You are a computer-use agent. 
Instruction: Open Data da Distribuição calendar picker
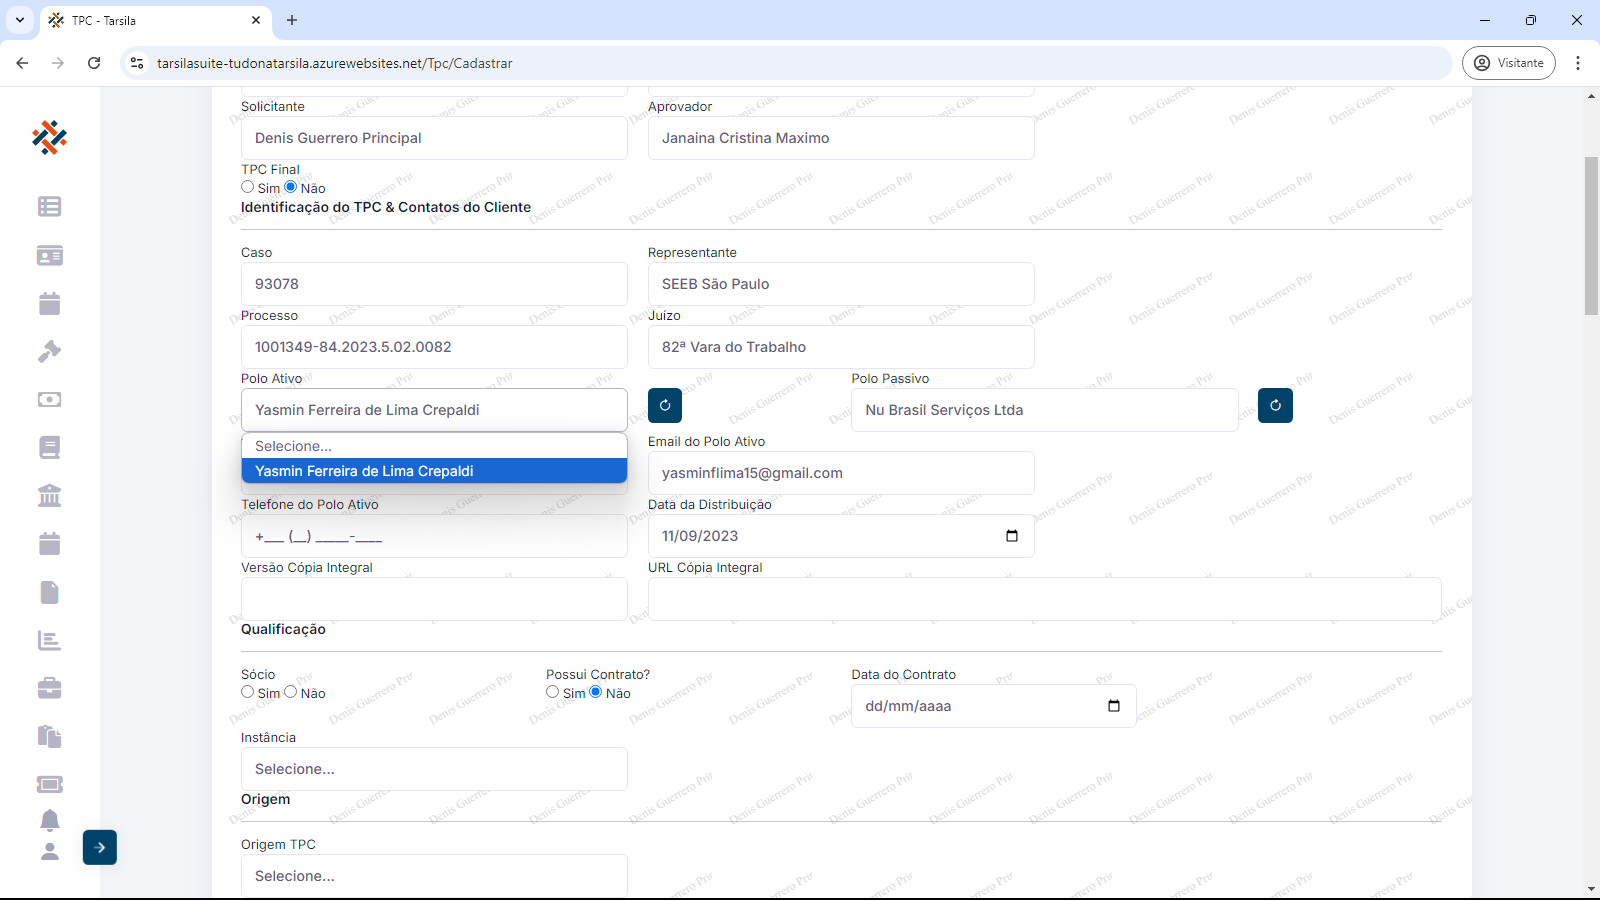(1012, 536)
